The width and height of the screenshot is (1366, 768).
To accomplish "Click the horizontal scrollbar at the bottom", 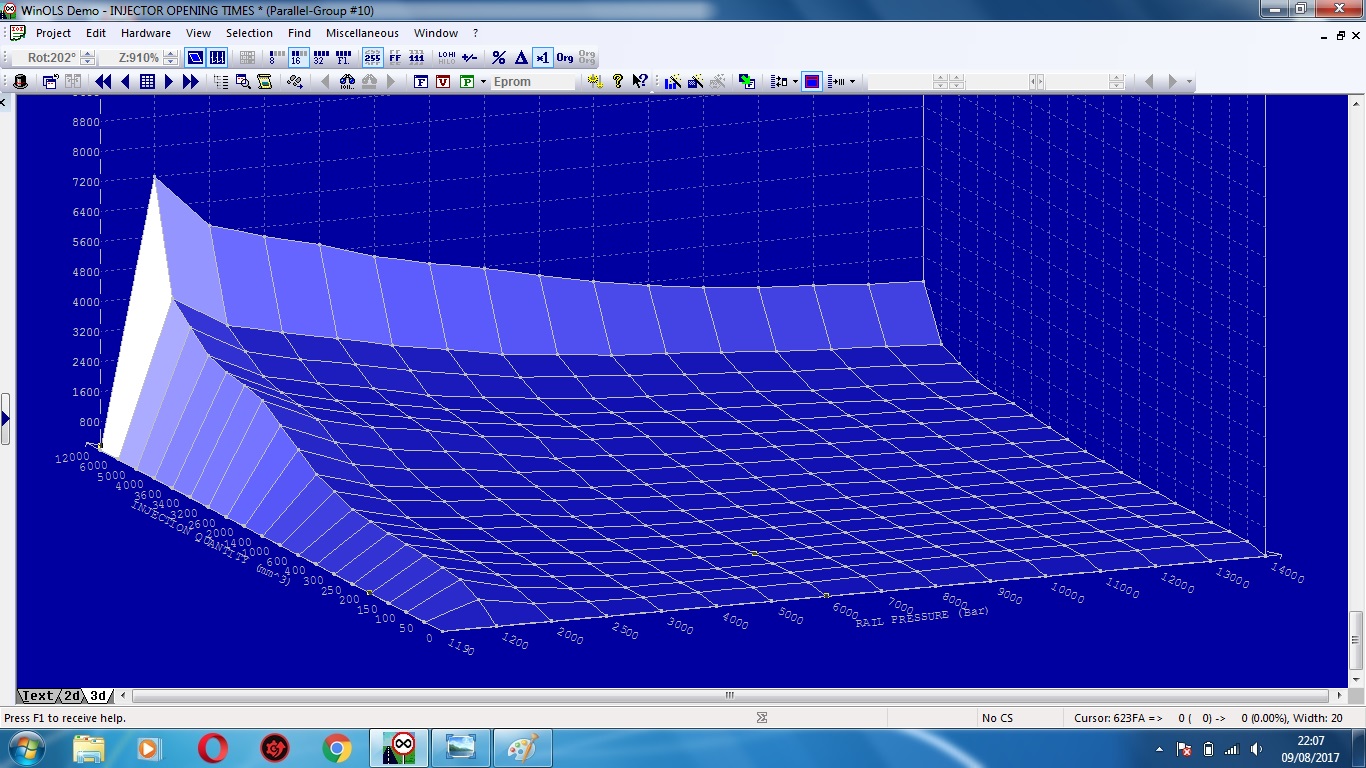I will click(x=730, y=696).
